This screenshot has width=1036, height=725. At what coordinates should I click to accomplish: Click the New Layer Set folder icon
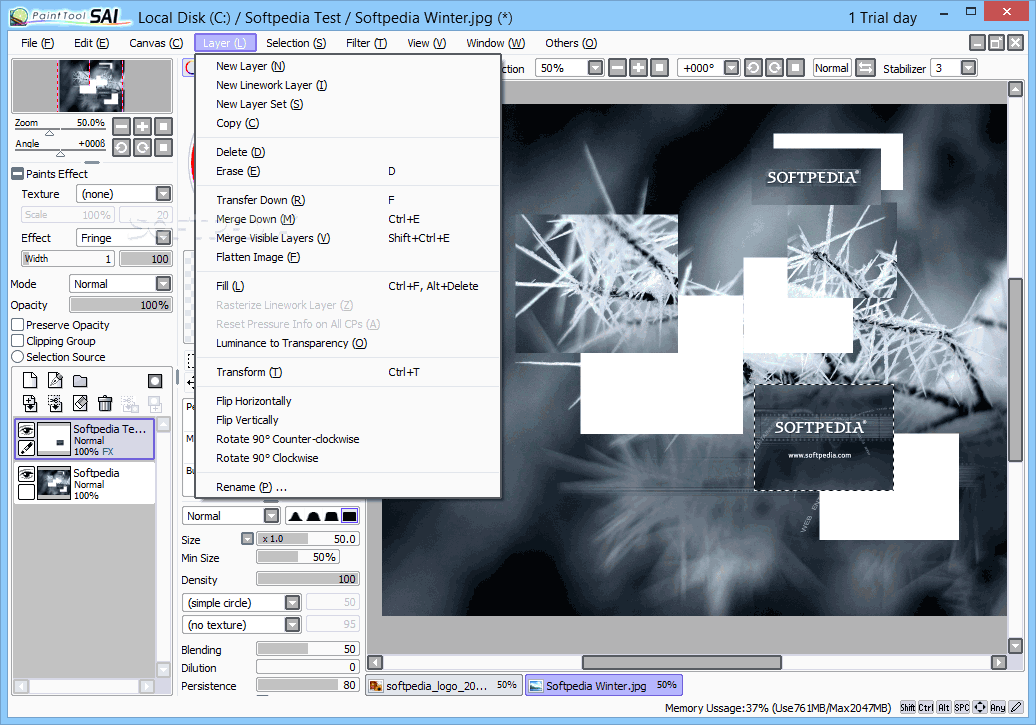tap(80, 381)
